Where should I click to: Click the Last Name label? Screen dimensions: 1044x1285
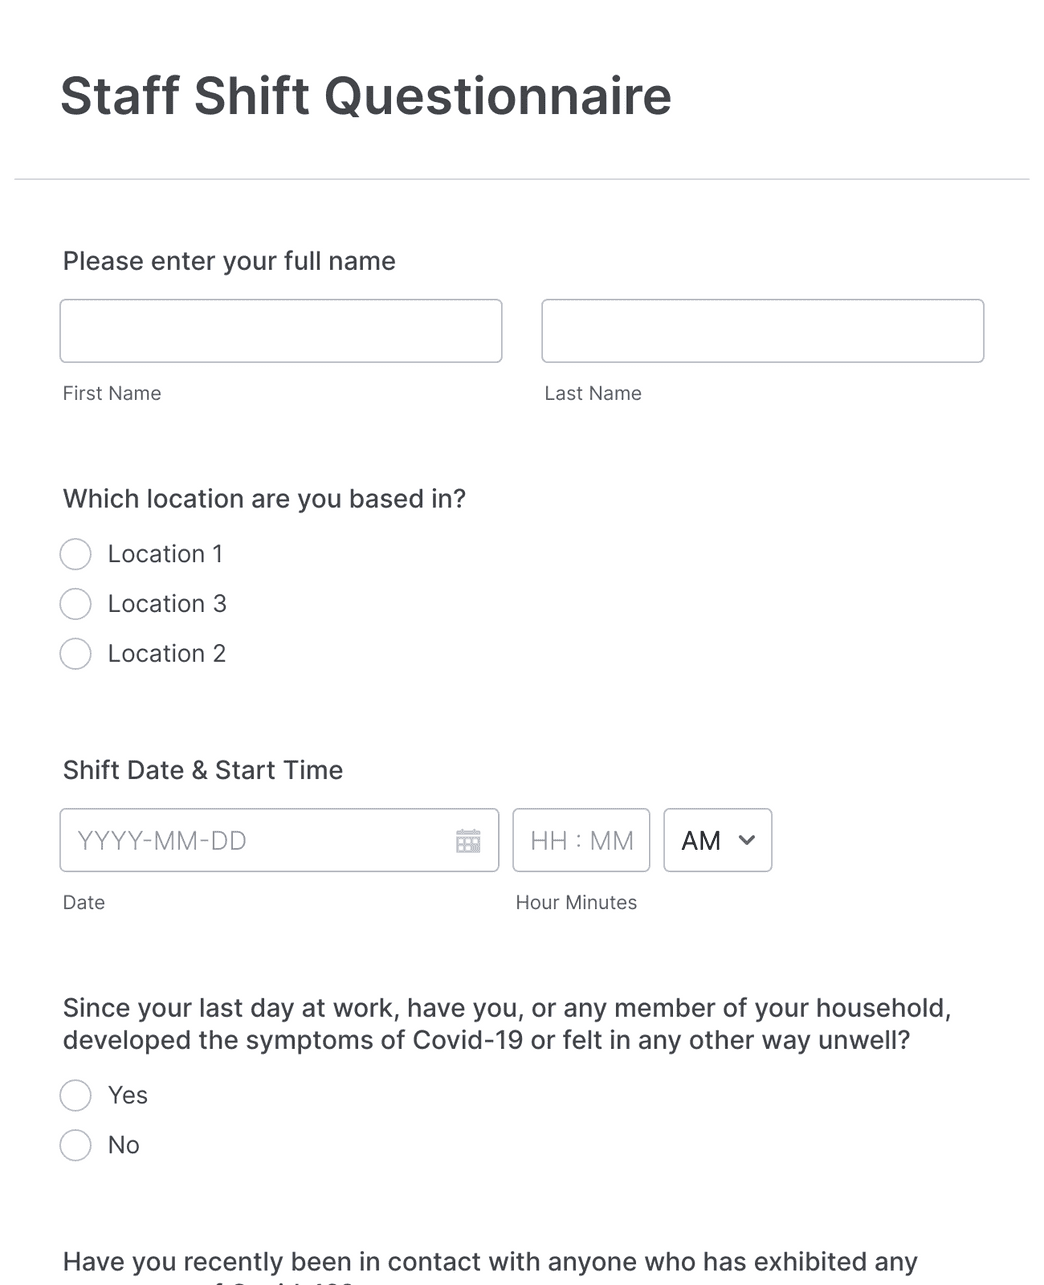coord(592,393)
